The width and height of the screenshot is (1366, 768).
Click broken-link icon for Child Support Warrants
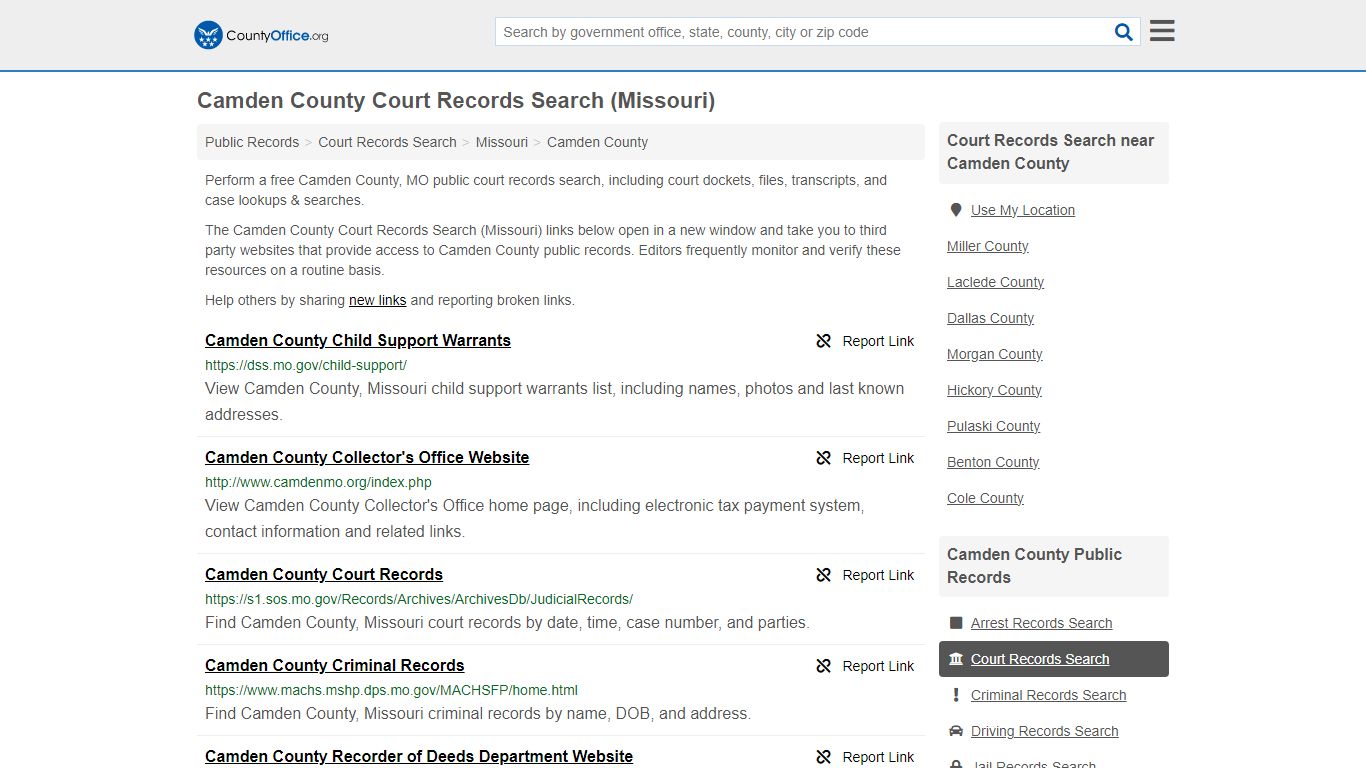click(824, 341)
